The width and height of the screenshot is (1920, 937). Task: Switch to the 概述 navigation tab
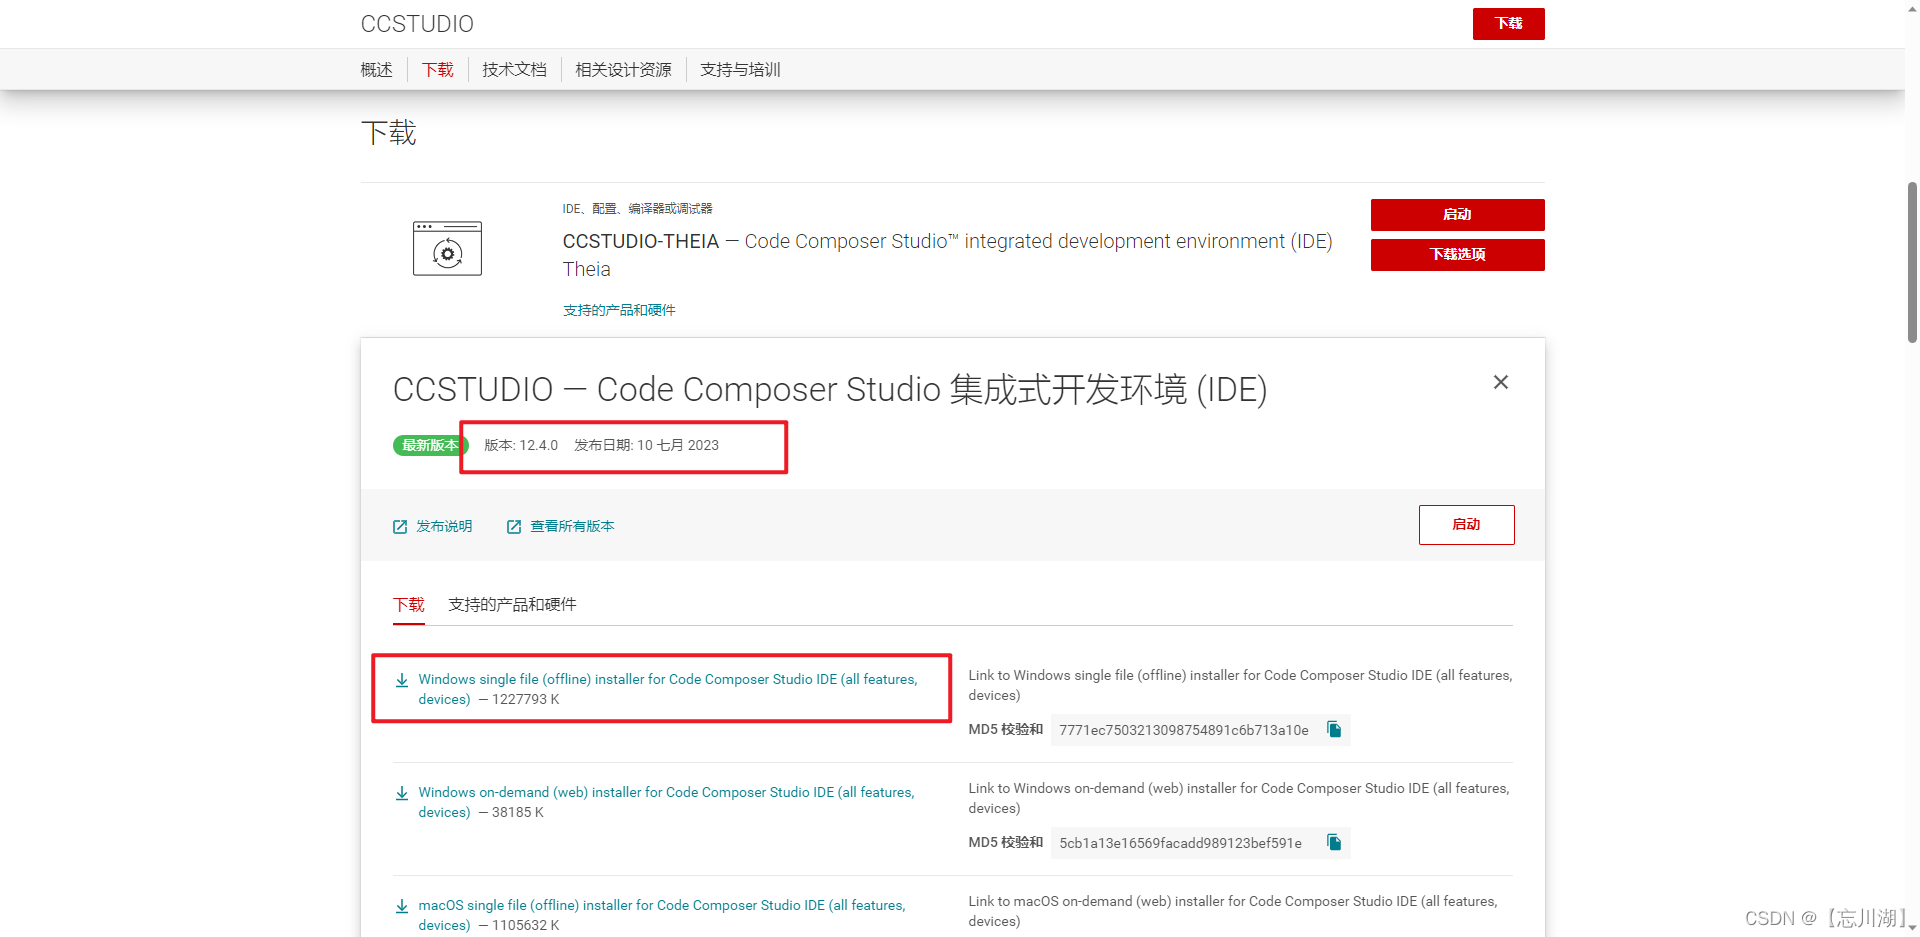[376, 69]
